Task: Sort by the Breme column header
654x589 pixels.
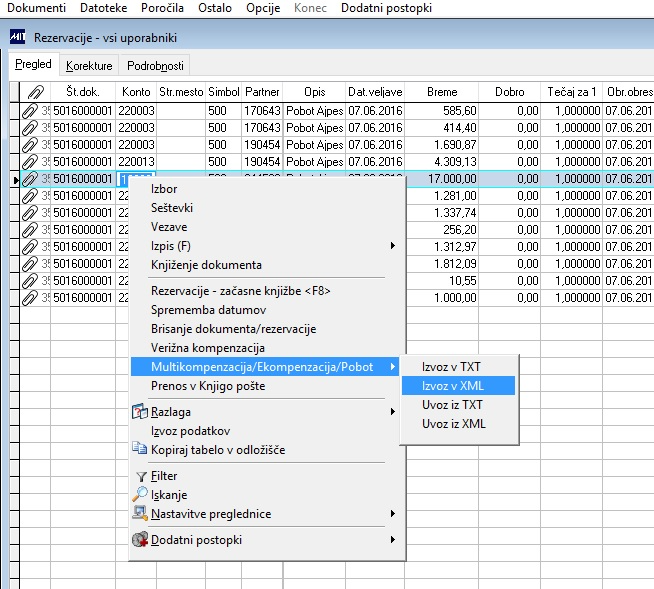Action: [x=441, y=92]
